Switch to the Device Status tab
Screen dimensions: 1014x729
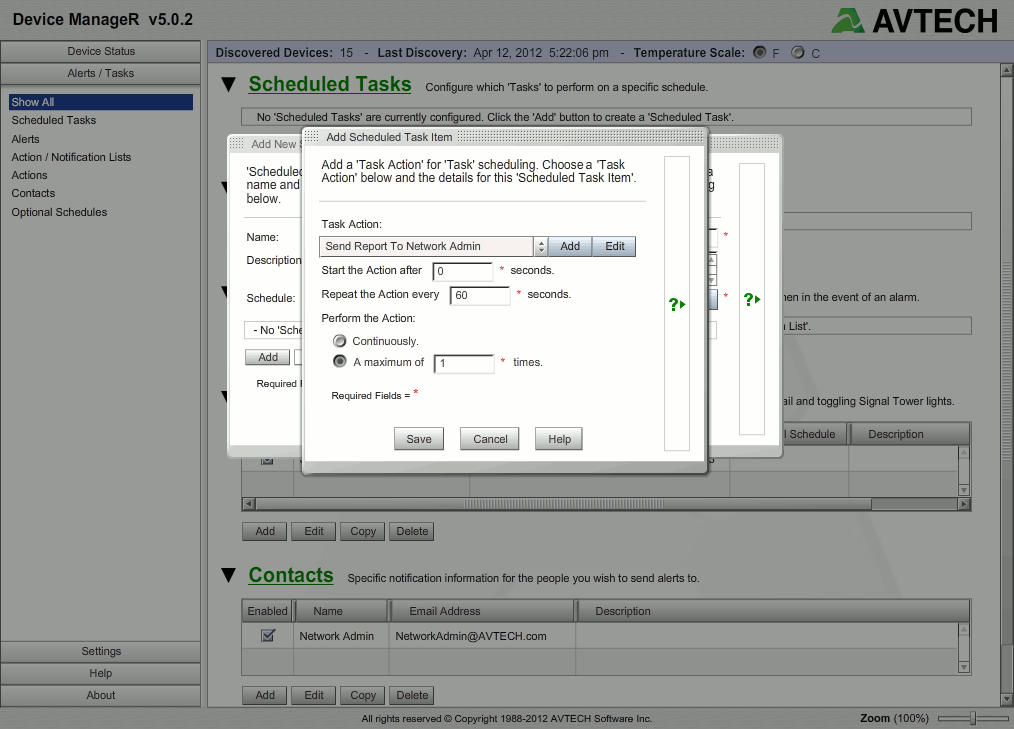[x=100, y=51]
